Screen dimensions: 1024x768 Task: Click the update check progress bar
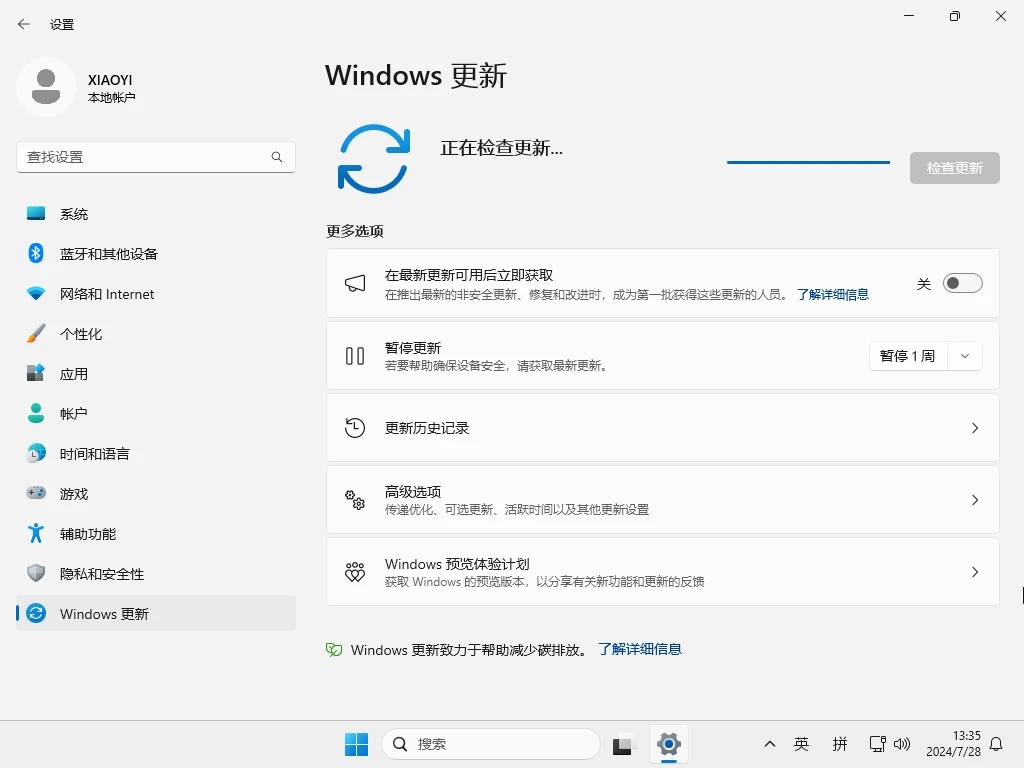[808, 162]
